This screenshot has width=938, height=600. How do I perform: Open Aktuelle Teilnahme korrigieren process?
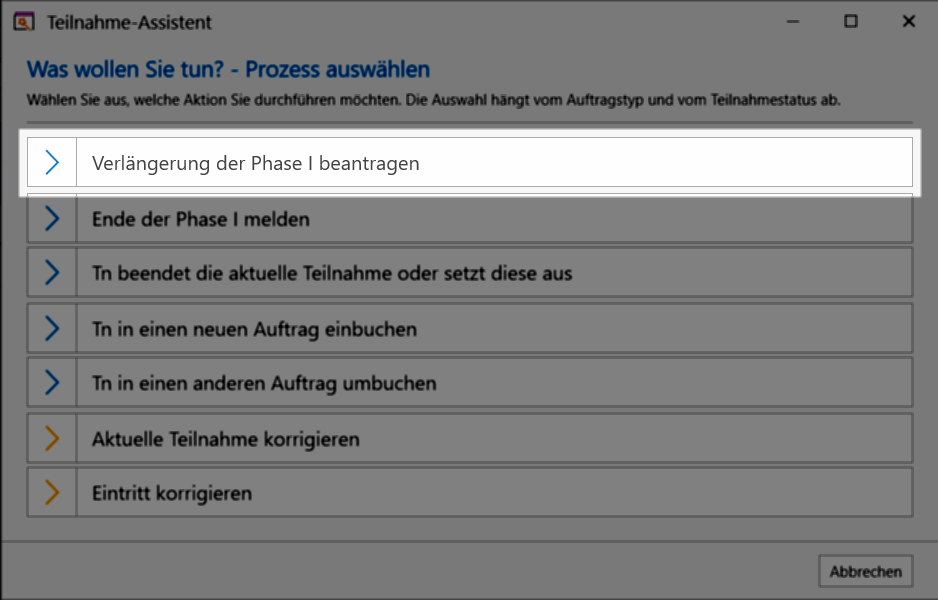coord(225,439)
